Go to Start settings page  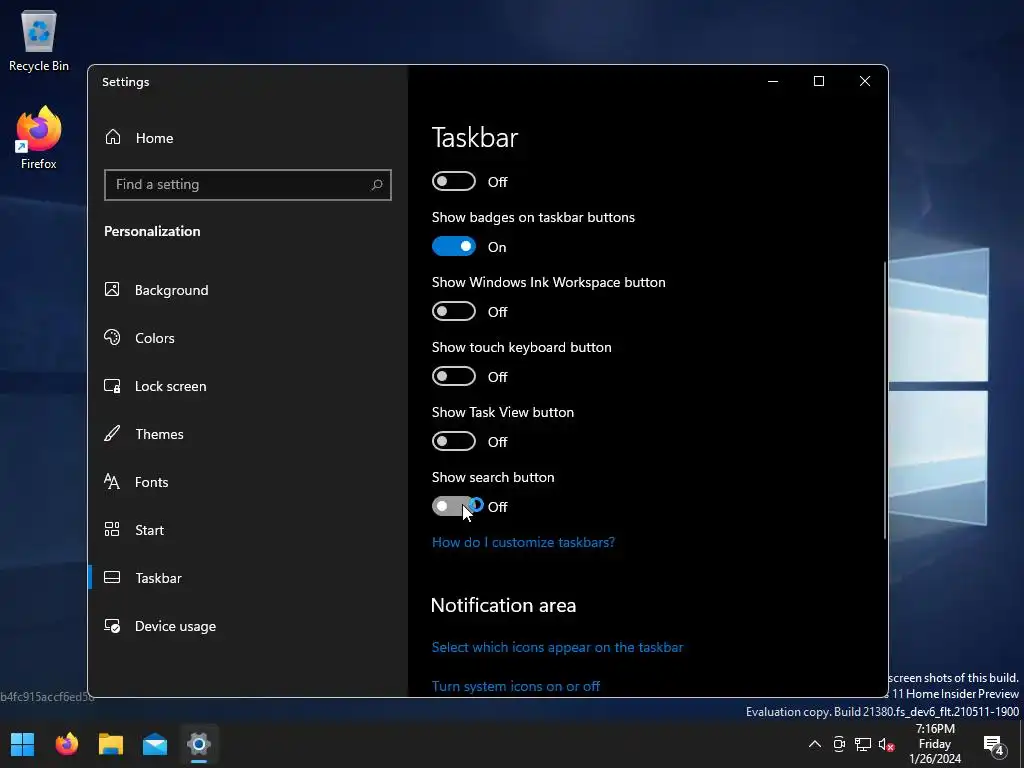click(x=149, y=530)
